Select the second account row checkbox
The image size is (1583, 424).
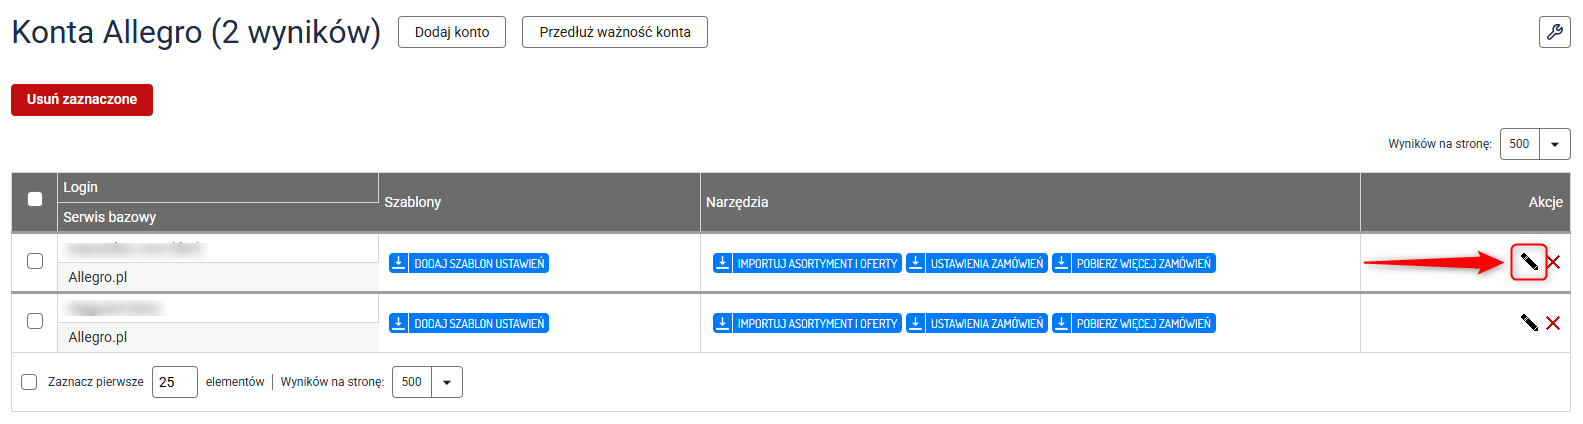click(35, 321)
